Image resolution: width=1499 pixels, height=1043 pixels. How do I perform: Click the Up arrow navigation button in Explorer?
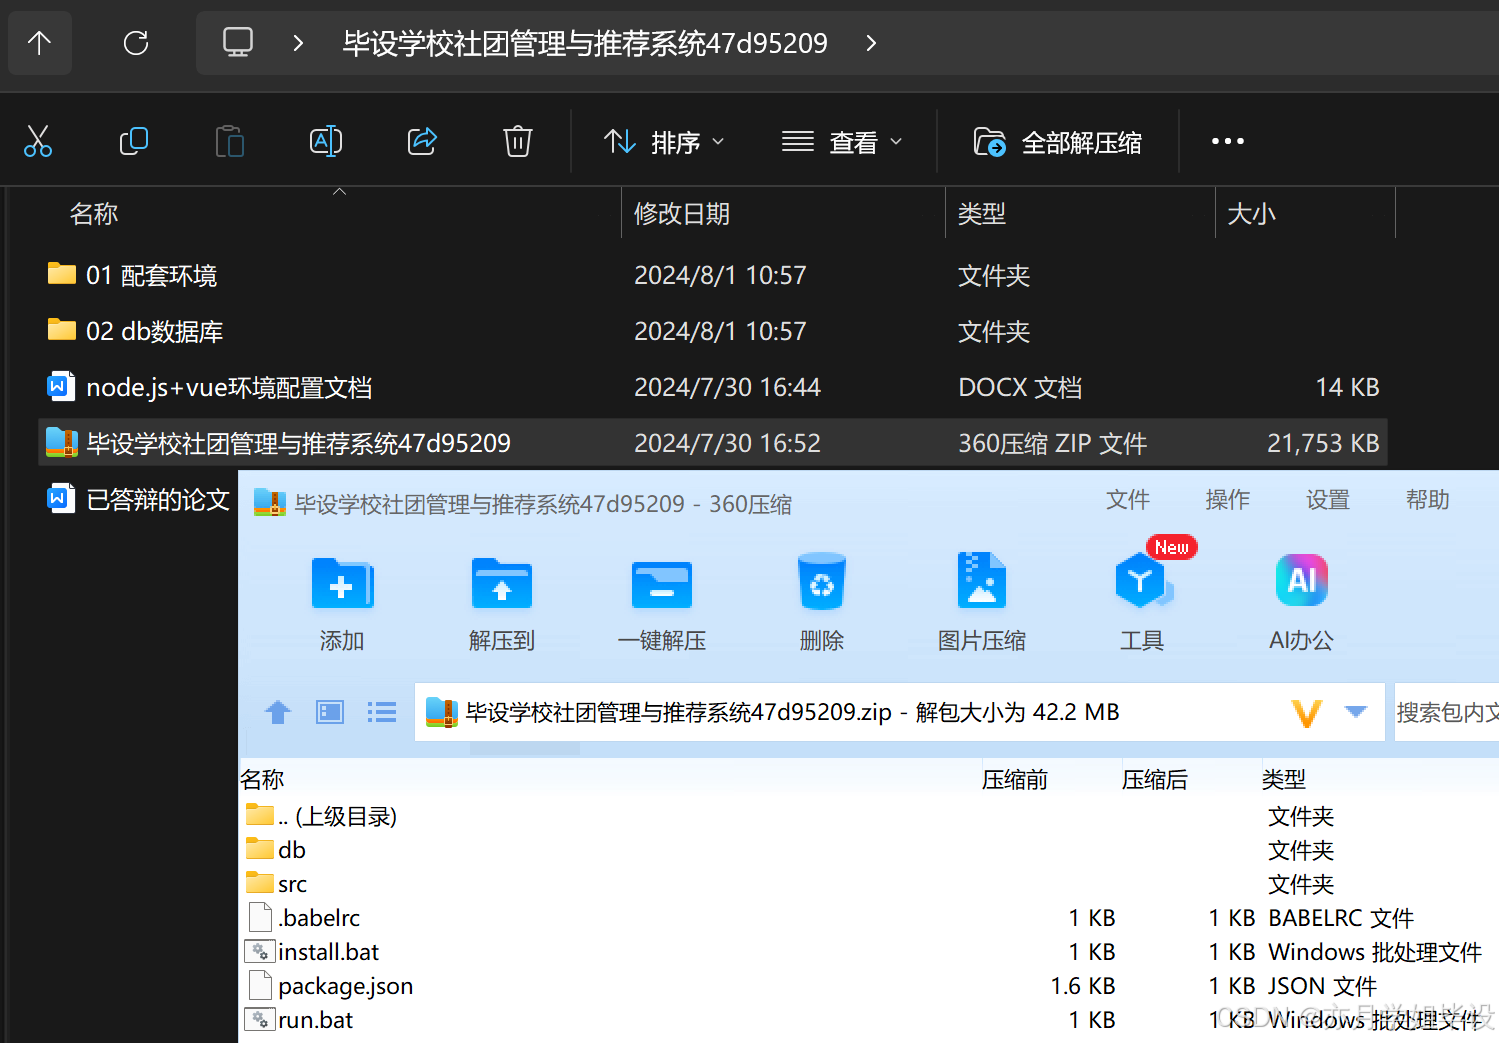click(x=40, y=43)
